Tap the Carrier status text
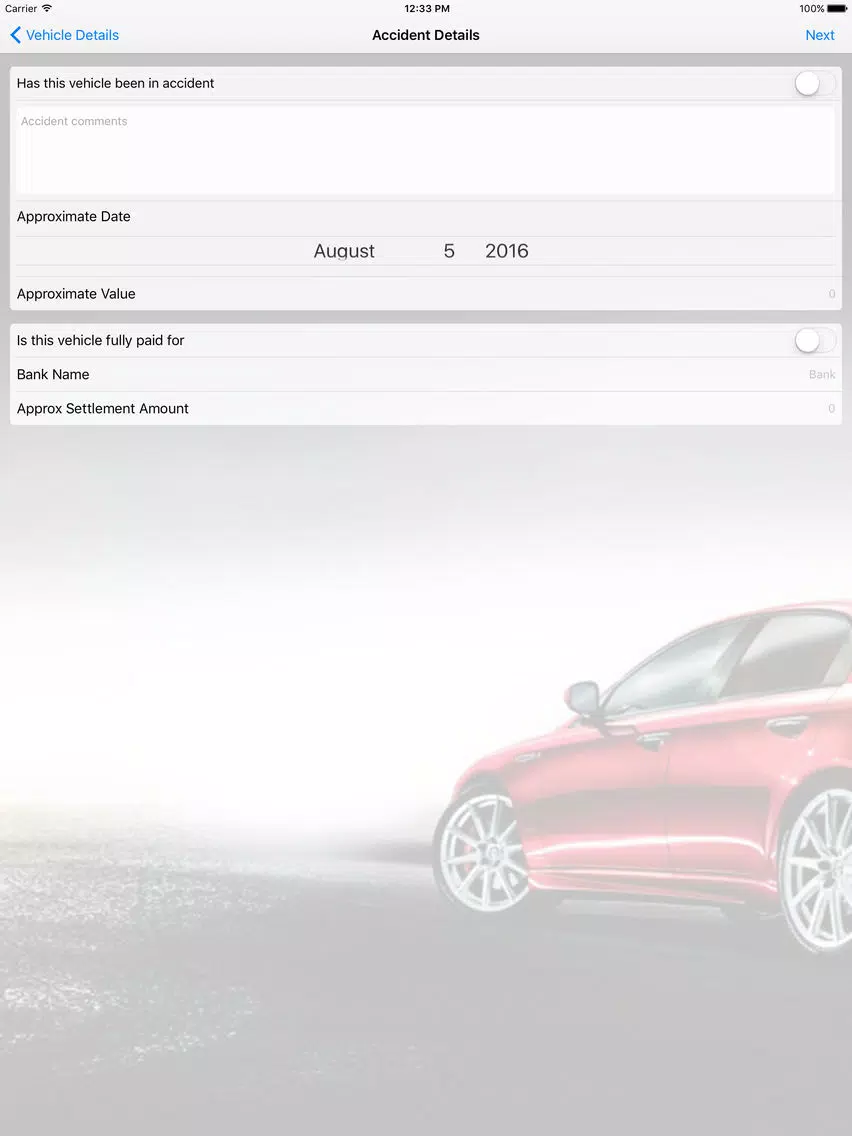This screenshot has width=852, height=1136. point(21,9)
